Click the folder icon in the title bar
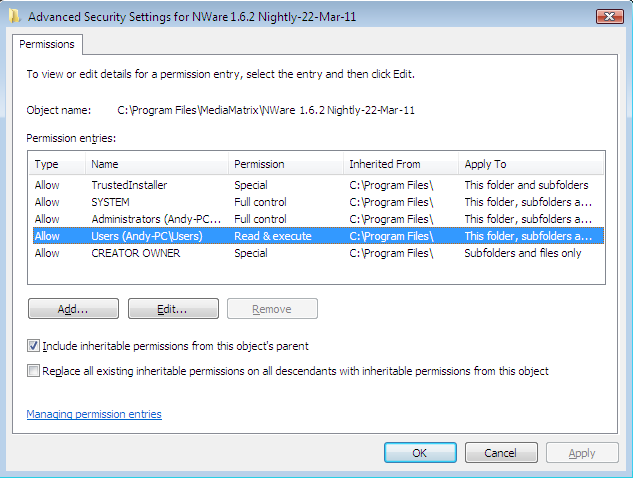 [x=14, y=16]
